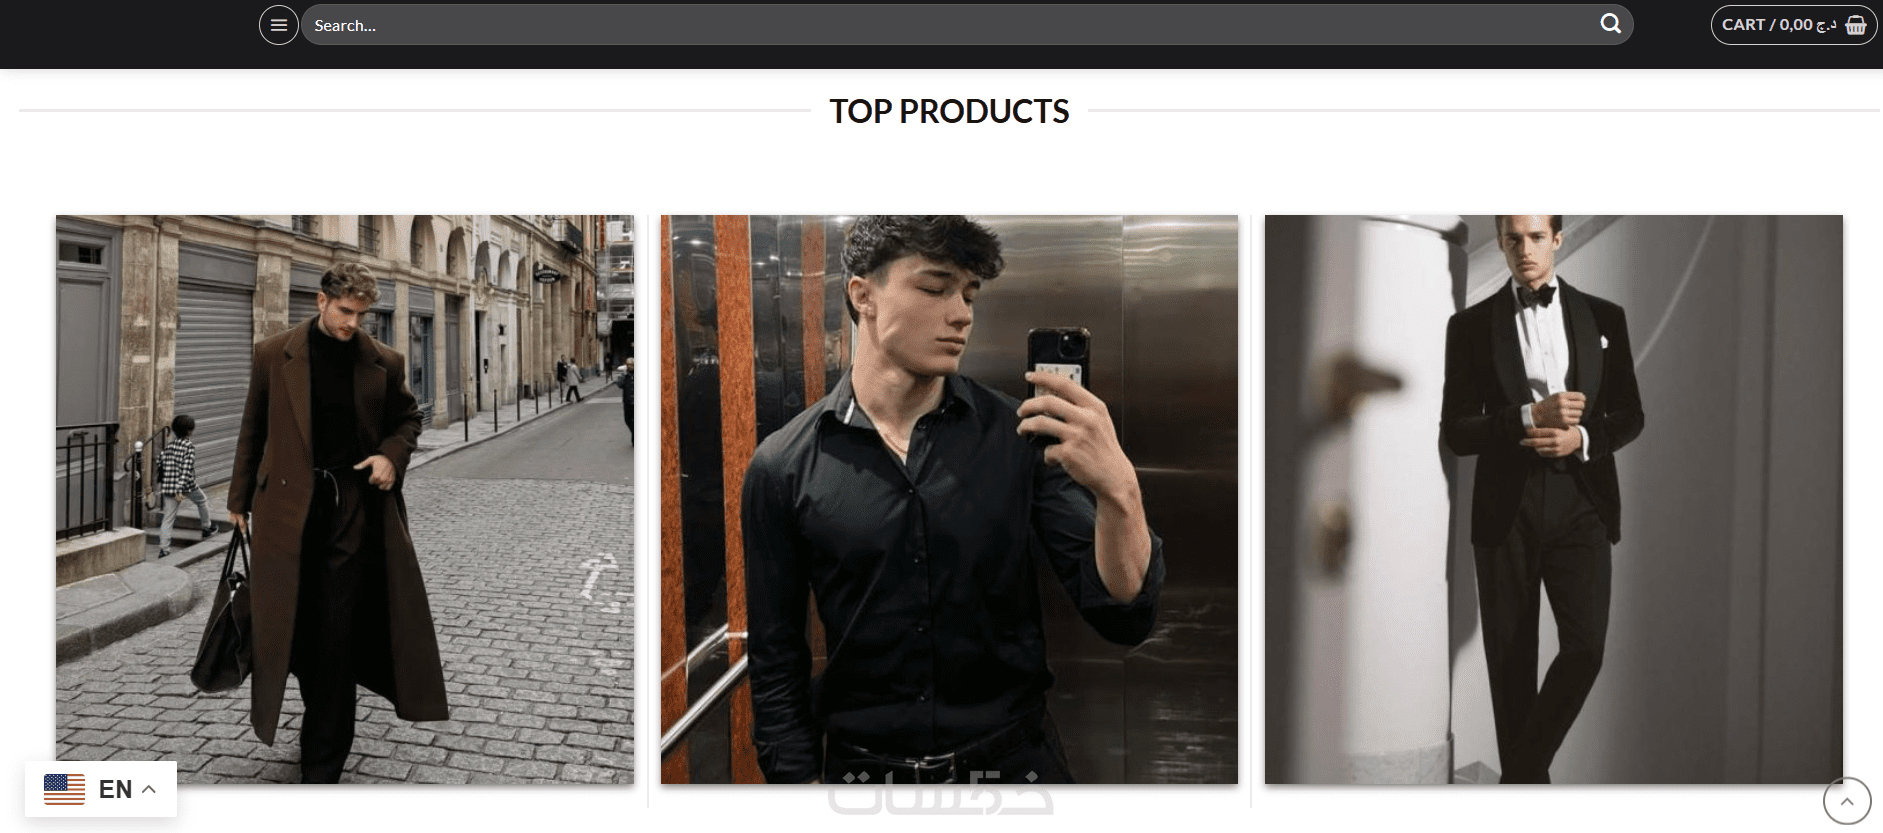
Task: Click the US flag icon
Action: (x=64, y=789)
